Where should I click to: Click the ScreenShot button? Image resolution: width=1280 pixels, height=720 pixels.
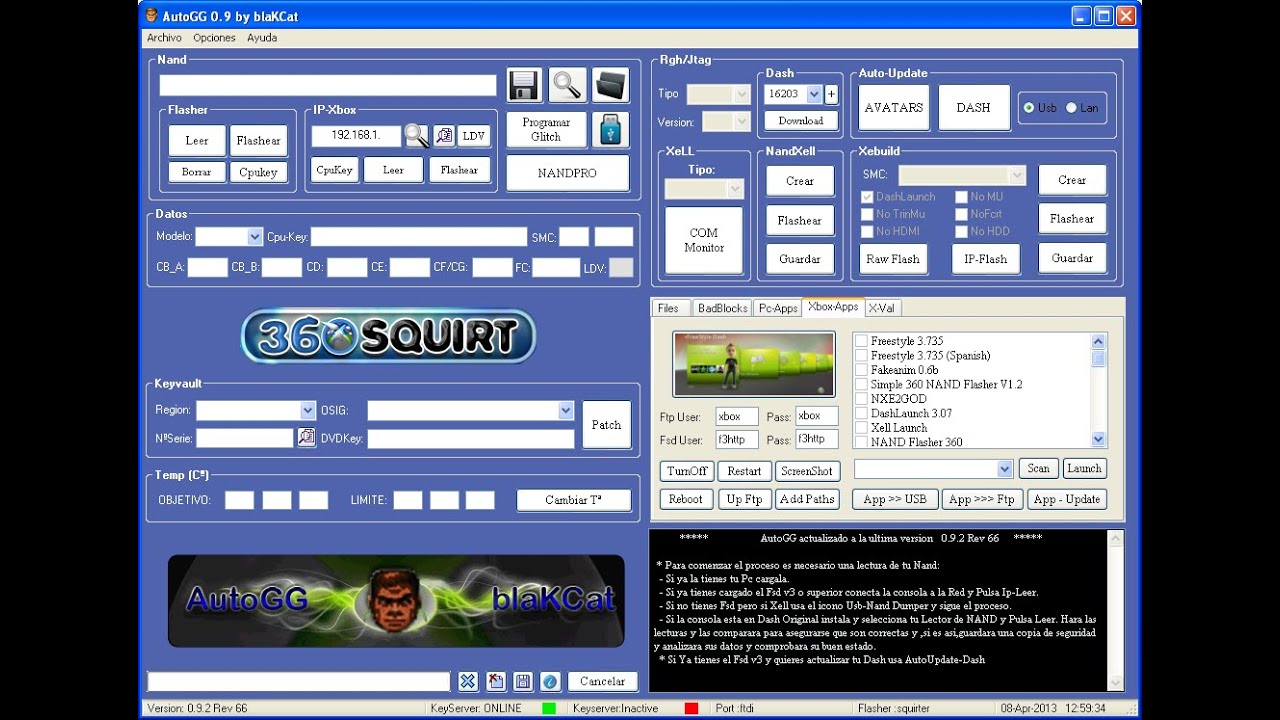pyautogui.click(x=807, y=471)
